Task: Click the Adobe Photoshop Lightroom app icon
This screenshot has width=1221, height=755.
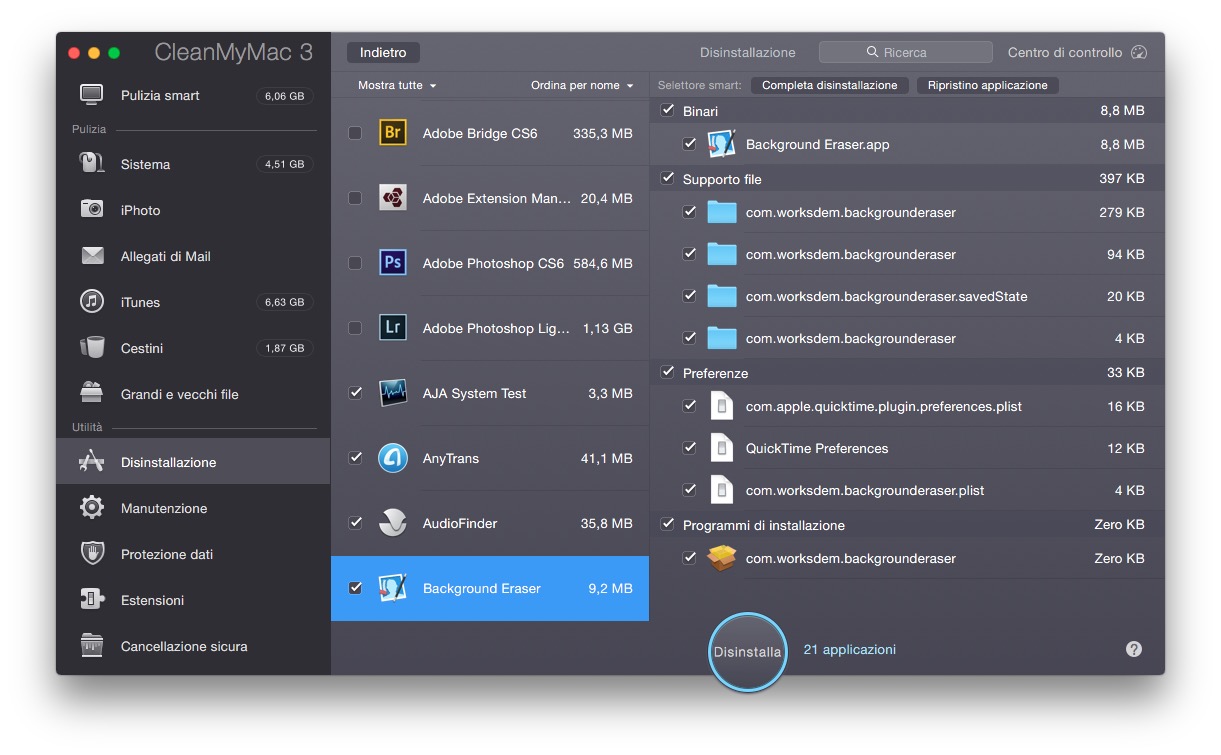Action: pyautogui.click(x=393, y=328)
